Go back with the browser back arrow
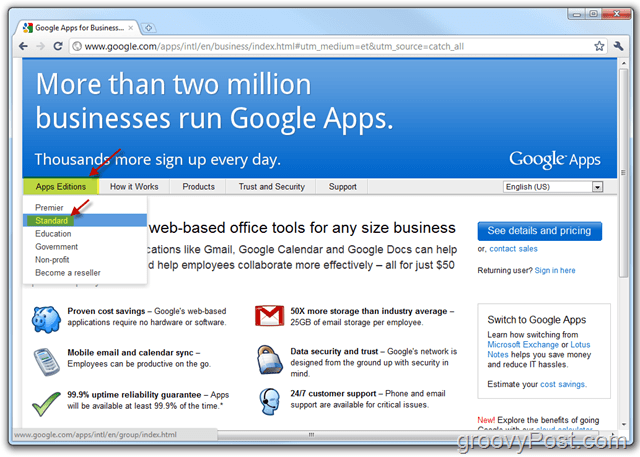The height and width of the screenshot is (457, 640). 23,46
